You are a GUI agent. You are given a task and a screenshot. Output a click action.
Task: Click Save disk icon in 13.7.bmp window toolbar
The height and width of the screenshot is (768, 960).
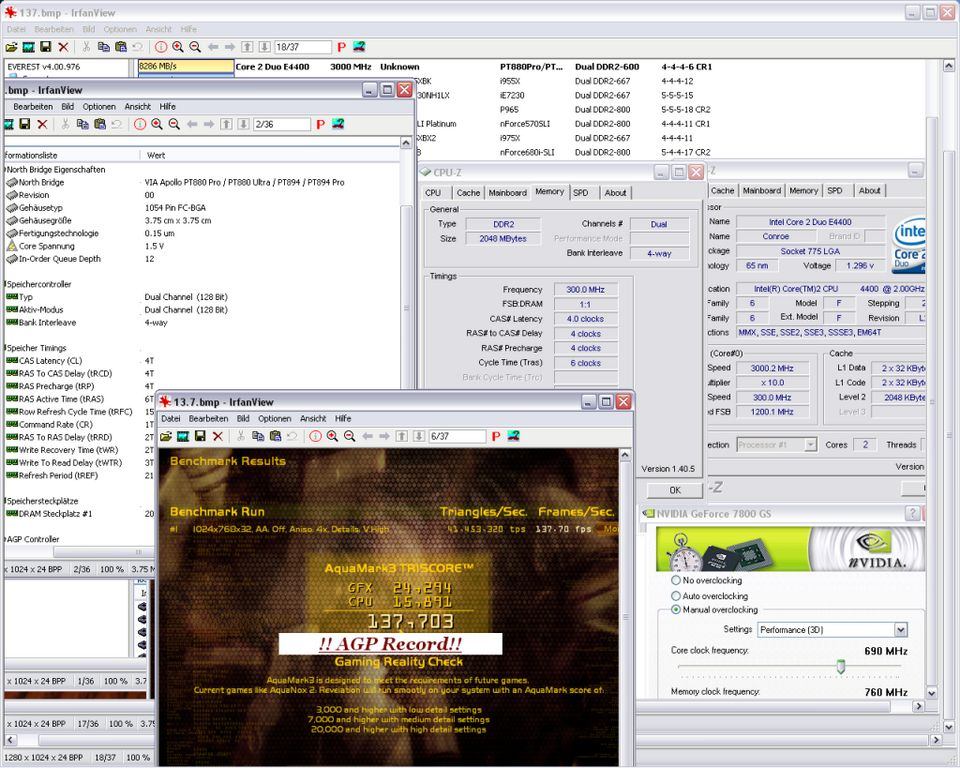[x=200, y=436]
